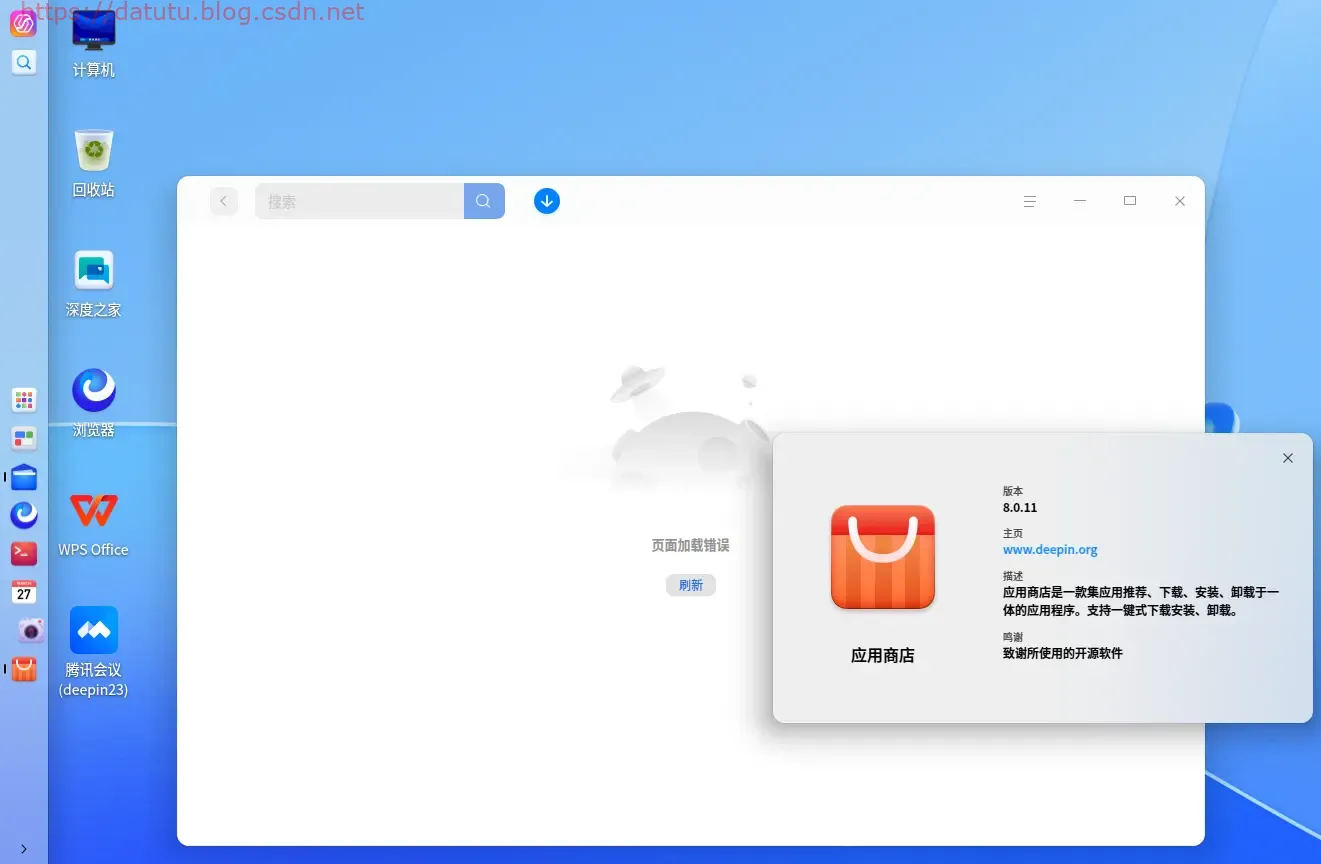Open the browser icon in the dock
The image size is (1321, 864).
(x=24, y=515)
